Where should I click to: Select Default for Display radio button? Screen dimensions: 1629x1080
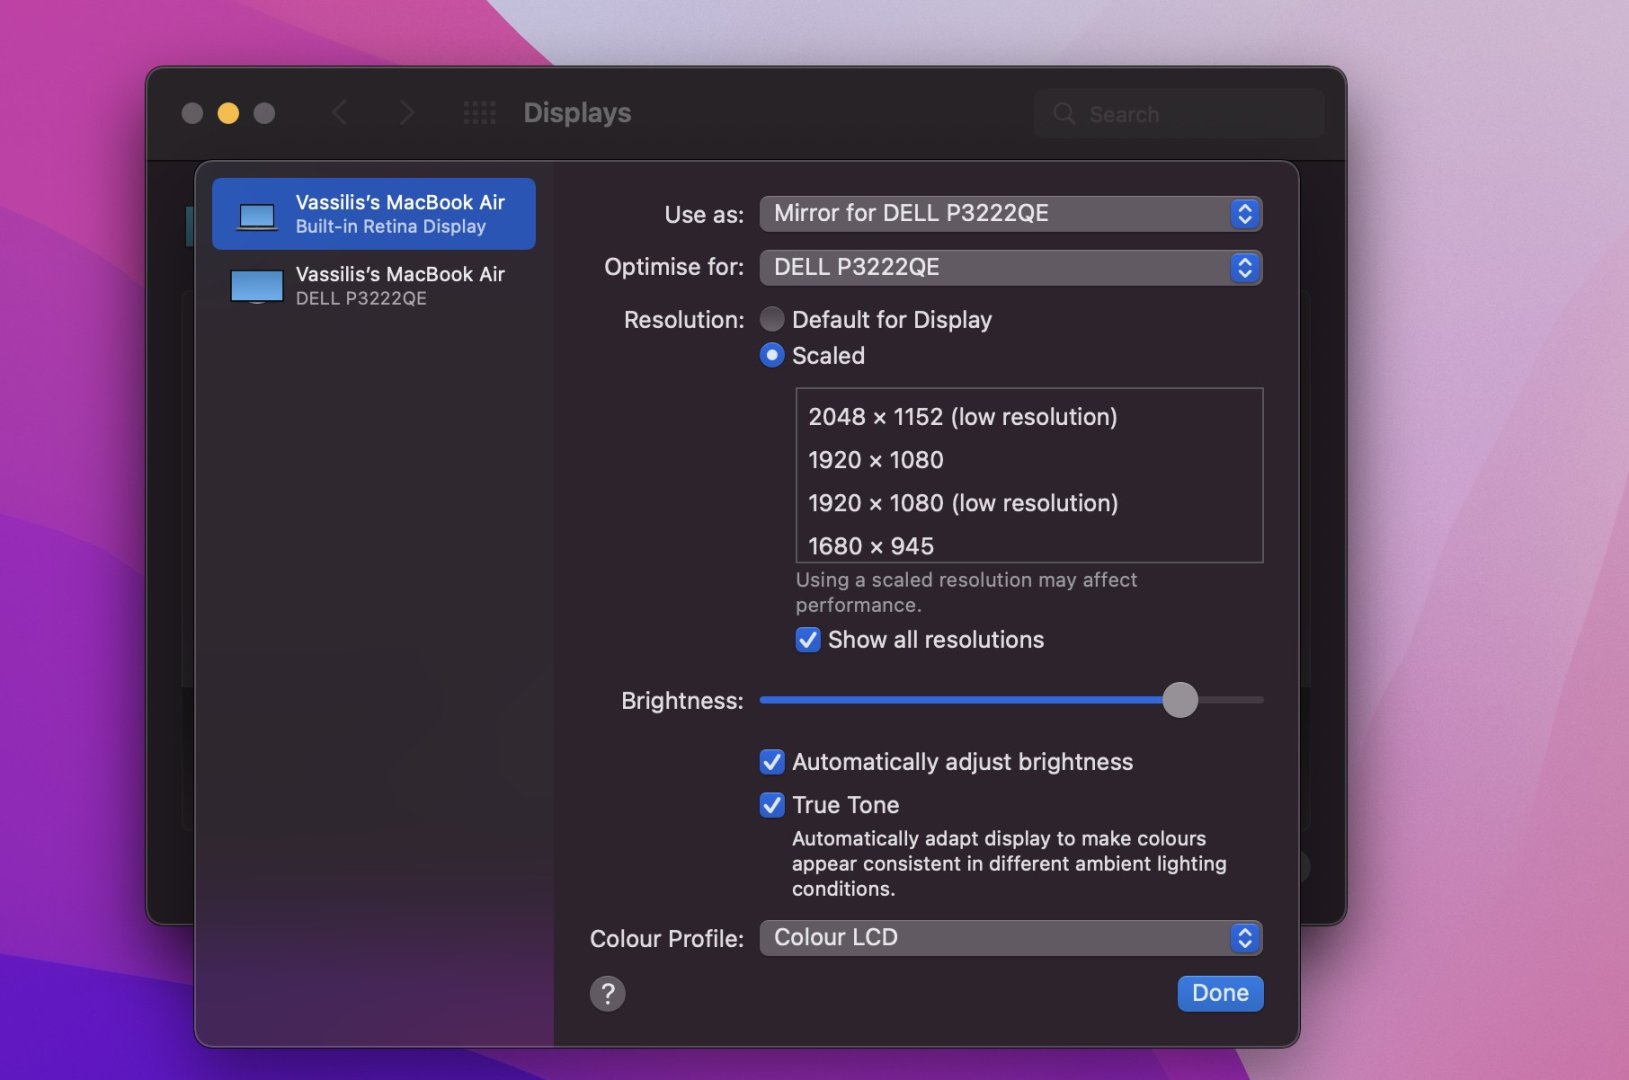point(772,319)
